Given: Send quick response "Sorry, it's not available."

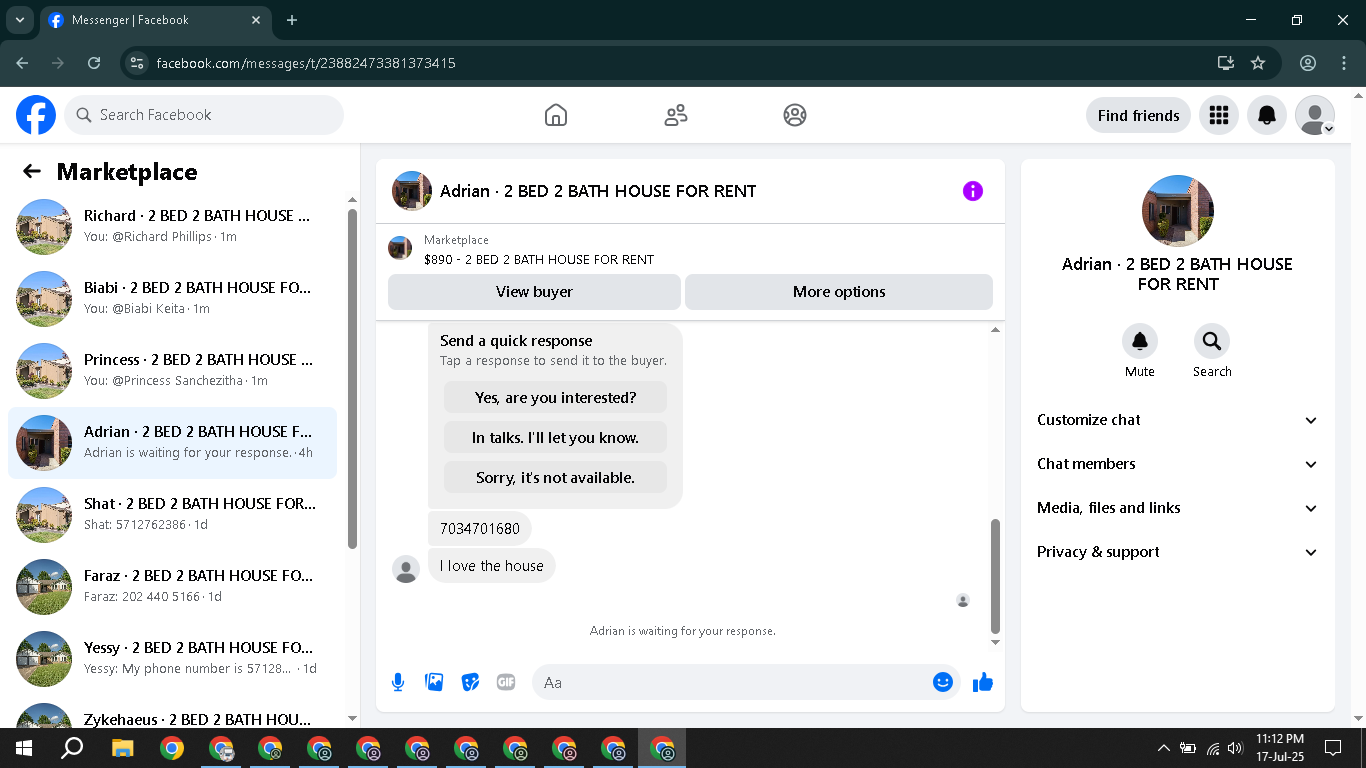Looking at the screenshot, I should pyautogui.click(x=555, y=478).
